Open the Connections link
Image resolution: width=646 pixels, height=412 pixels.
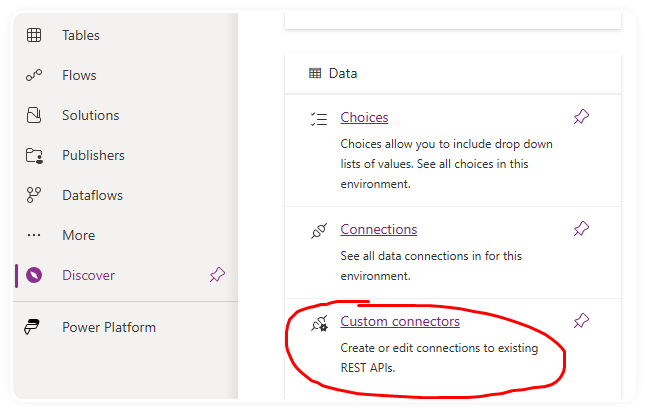[x=379, y=229]
